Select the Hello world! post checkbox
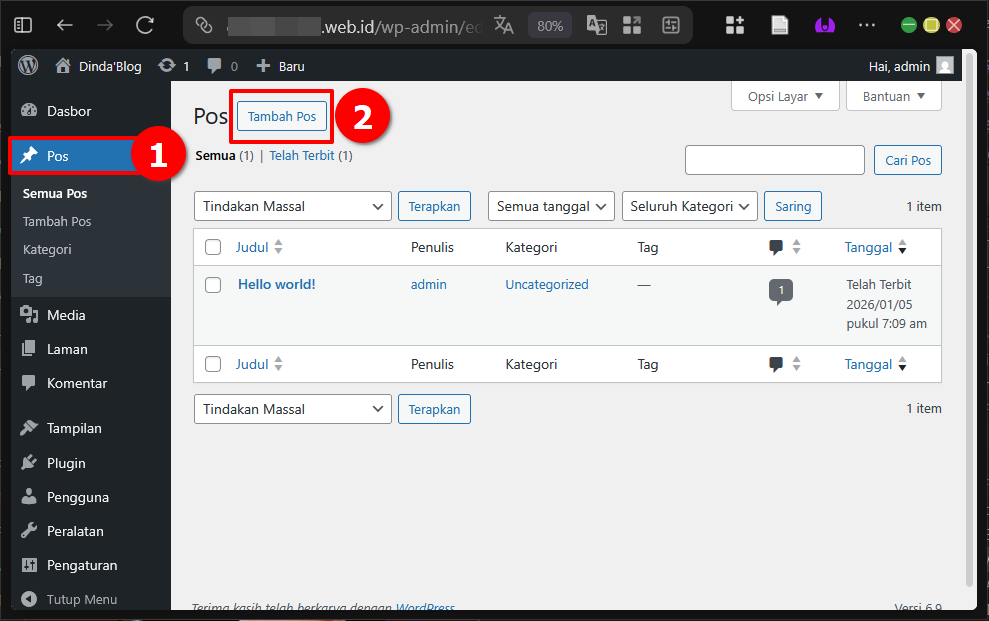 (x=213, y=284)
